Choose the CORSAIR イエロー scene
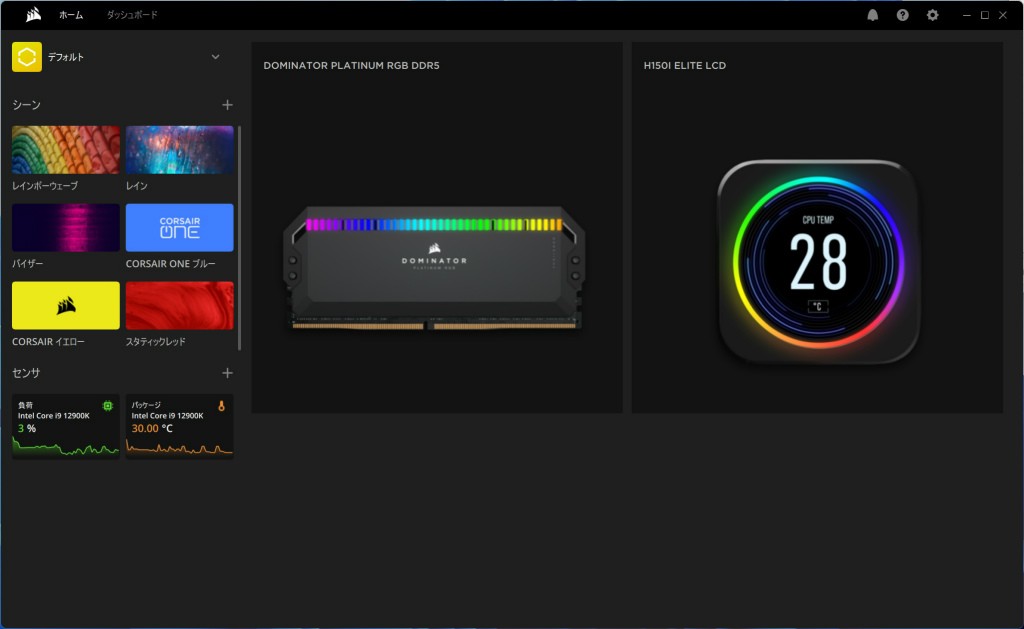This screenshot has width=1024, height=629. point(66,305)
